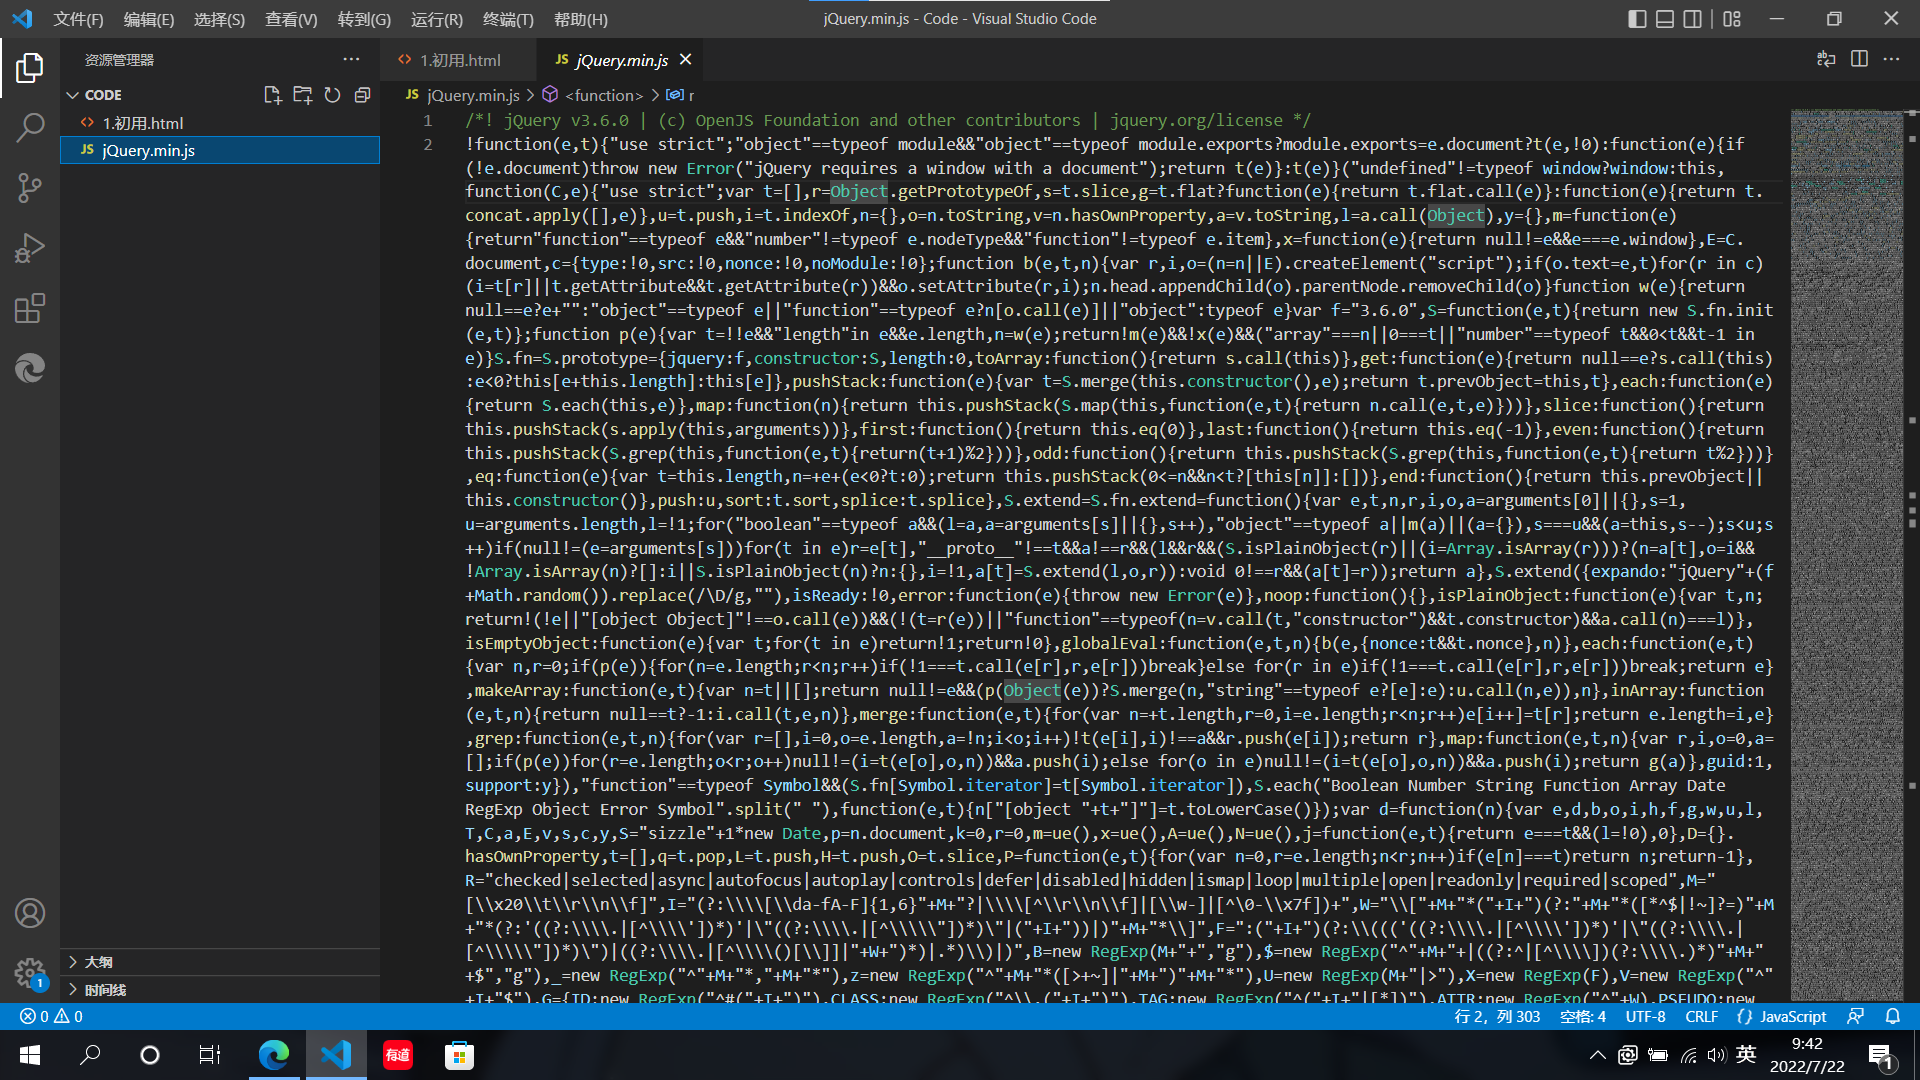Open the 终端(T) menu
The image size is (1920, 1080).
click(x=508, y=19)
